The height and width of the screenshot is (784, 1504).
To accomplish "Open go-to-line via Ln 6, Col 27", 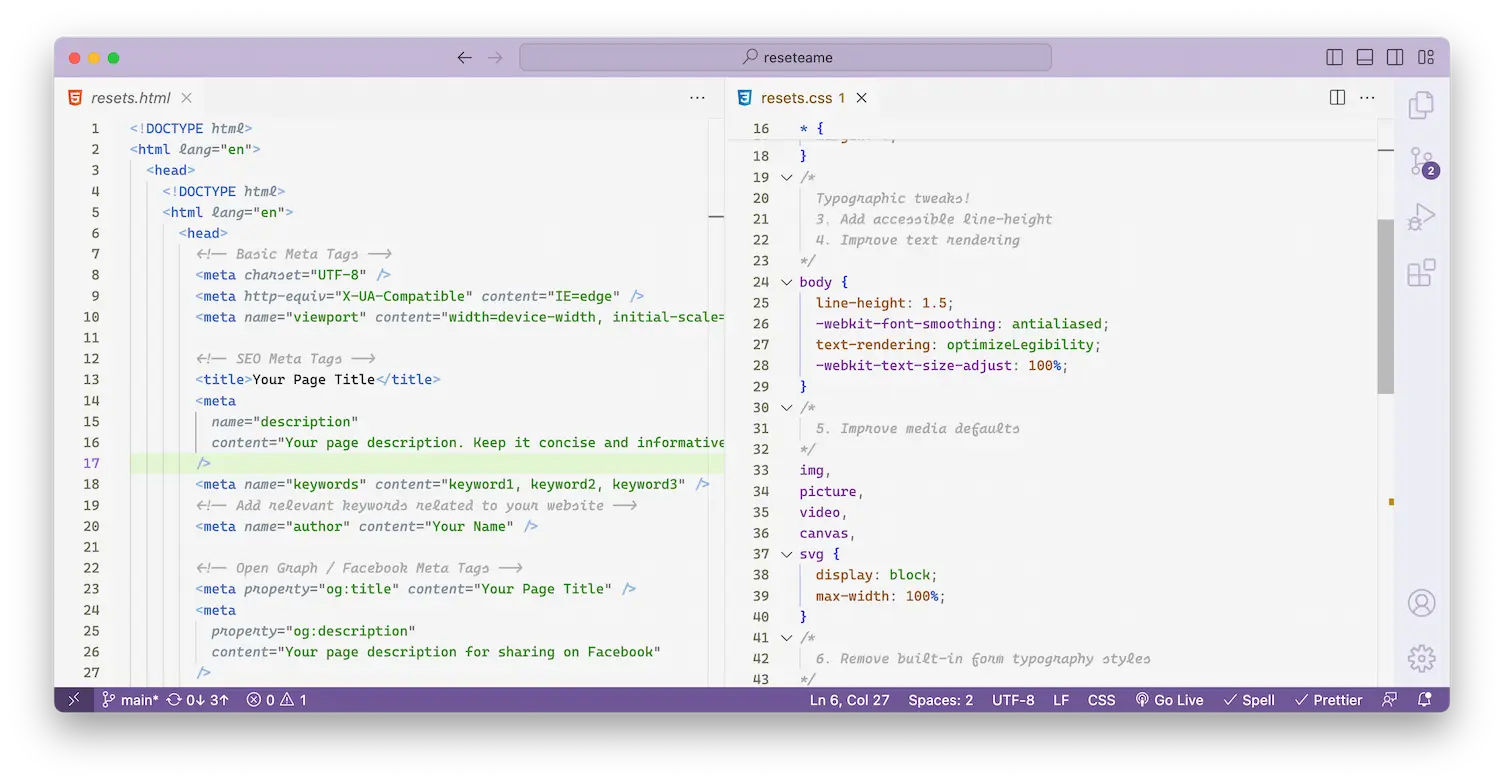I will click(849, 700).
